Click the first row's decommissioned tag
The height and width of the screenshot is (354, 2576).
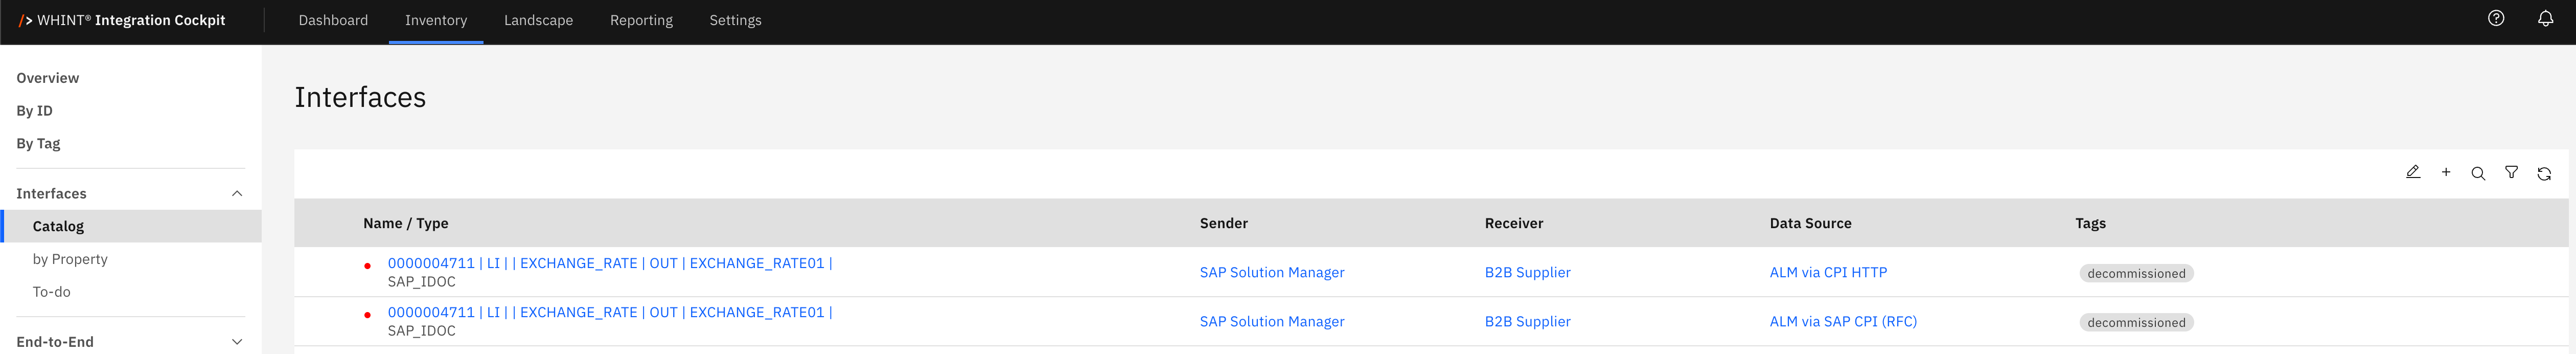click(x=2136, y=273)
